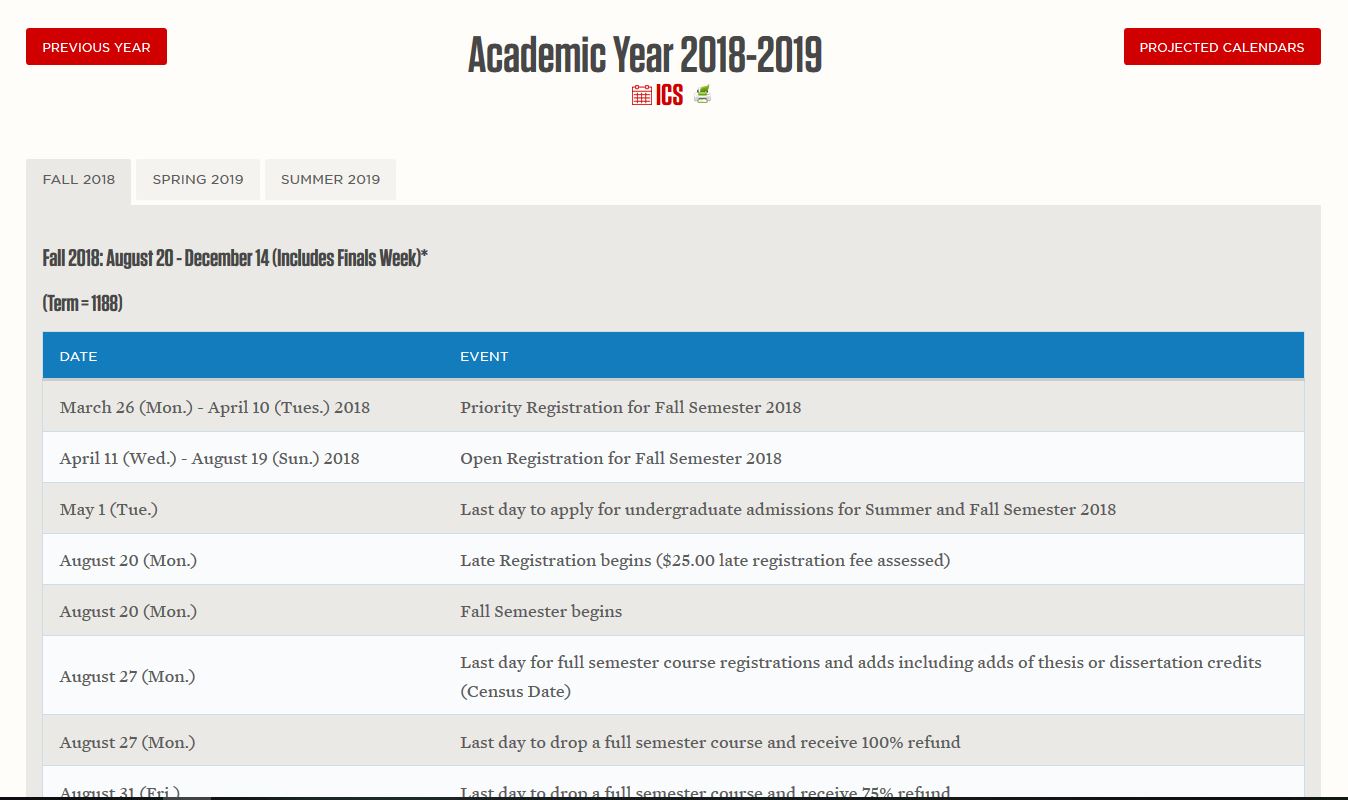Switch to the Summer 2019 tab
1348x800 pixels.
(330, 180)
